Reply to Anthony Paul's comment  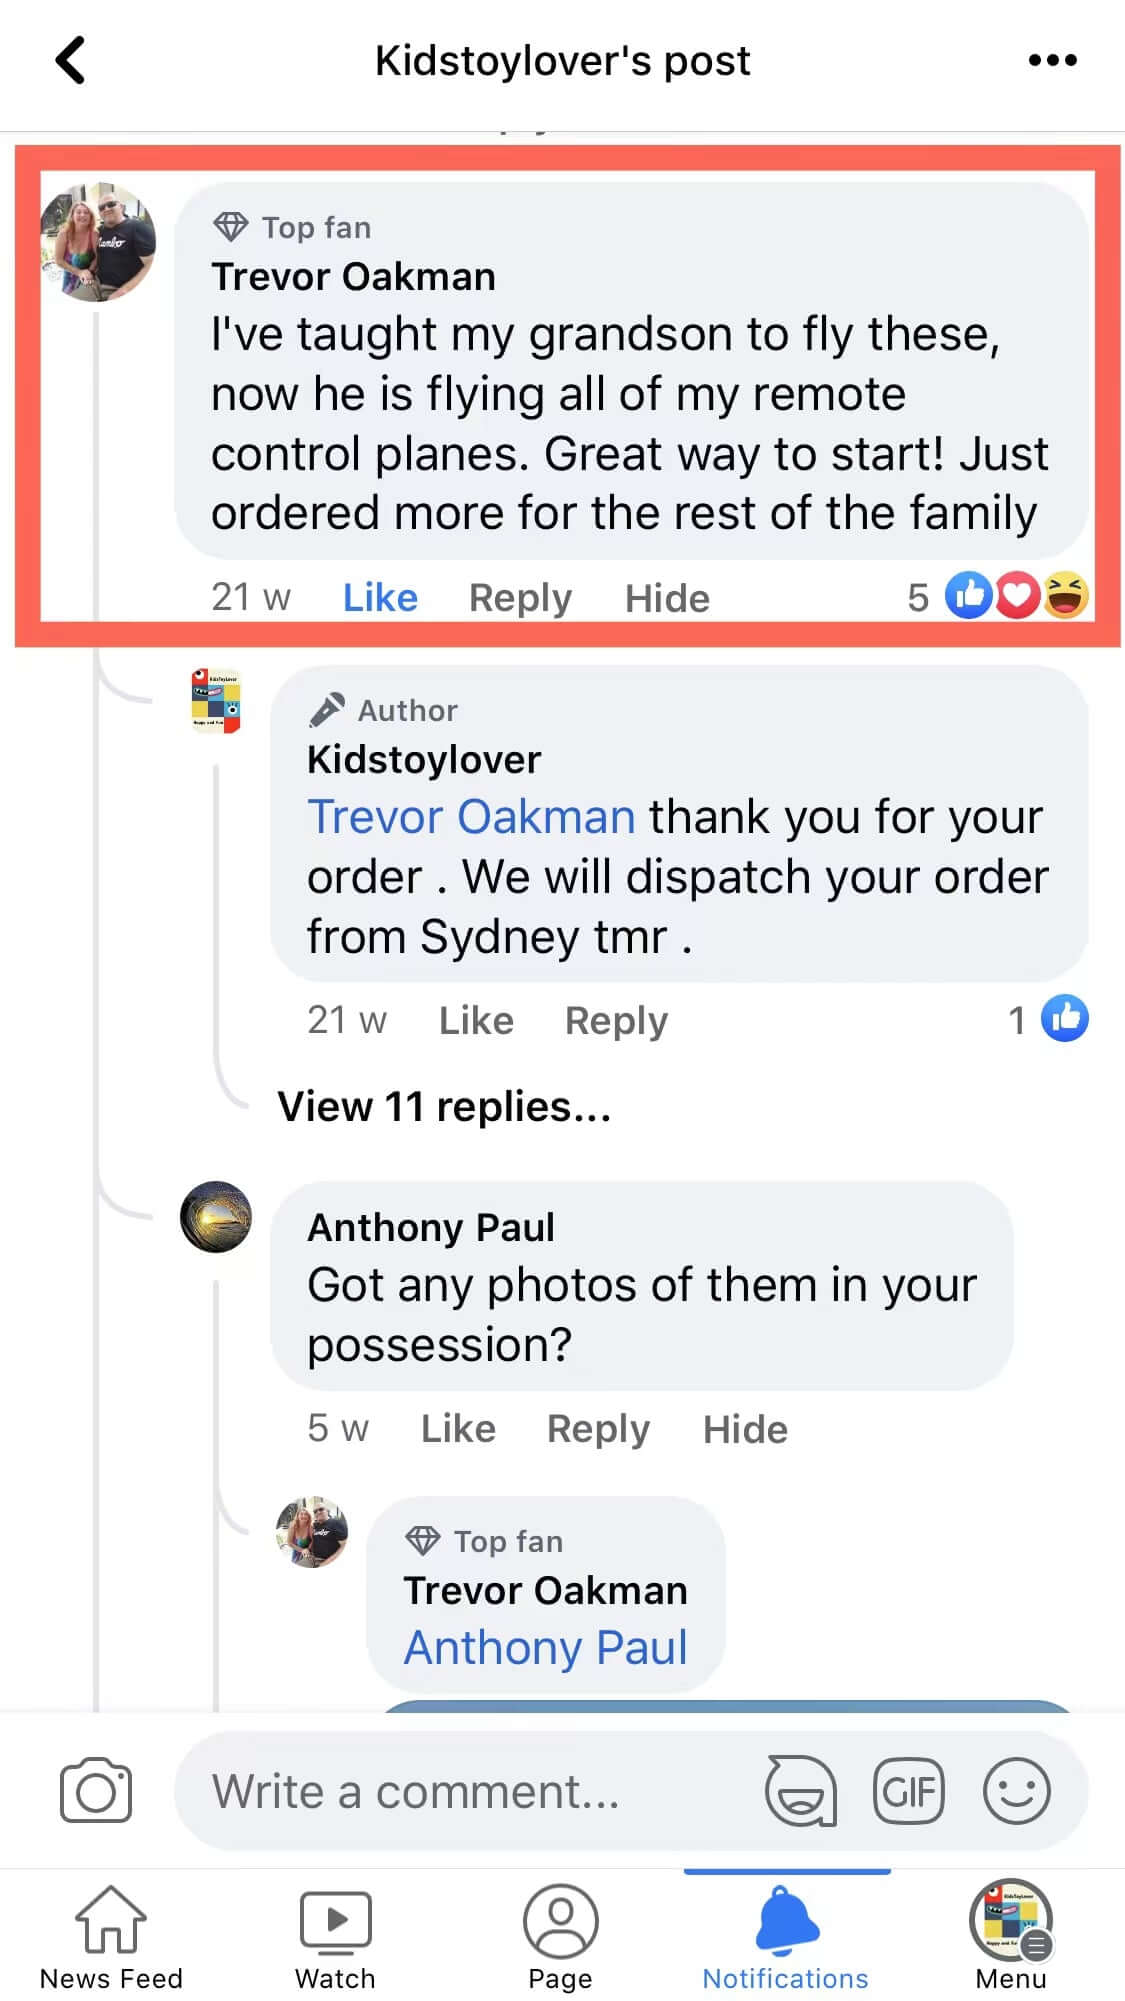(598, 1429)
